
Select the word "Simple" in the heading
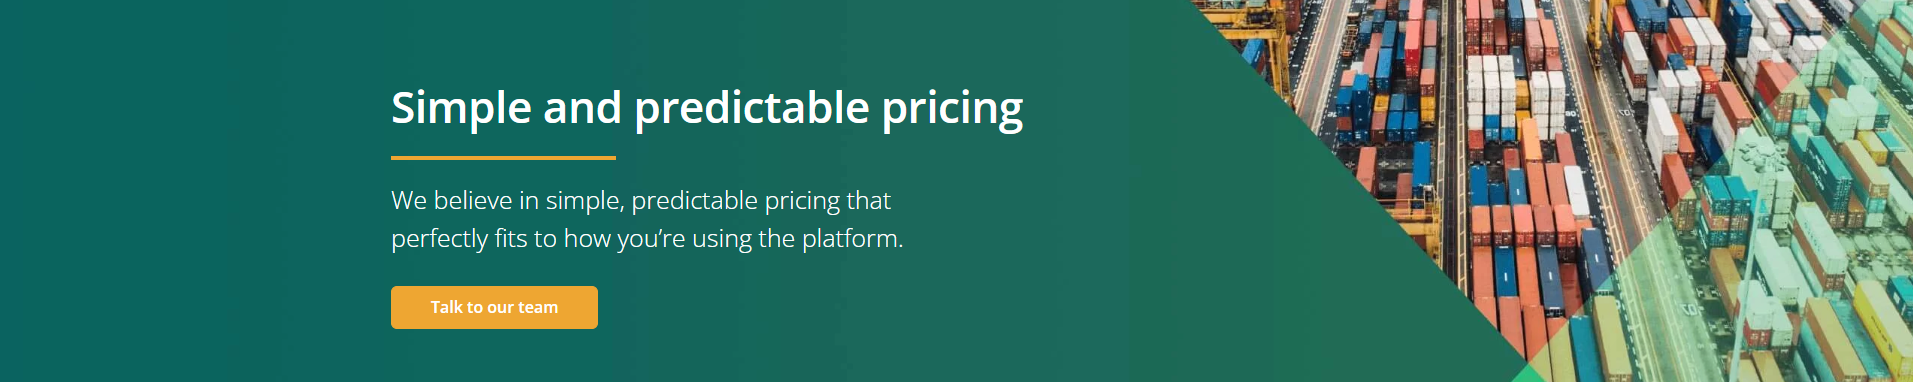(461, 109)
